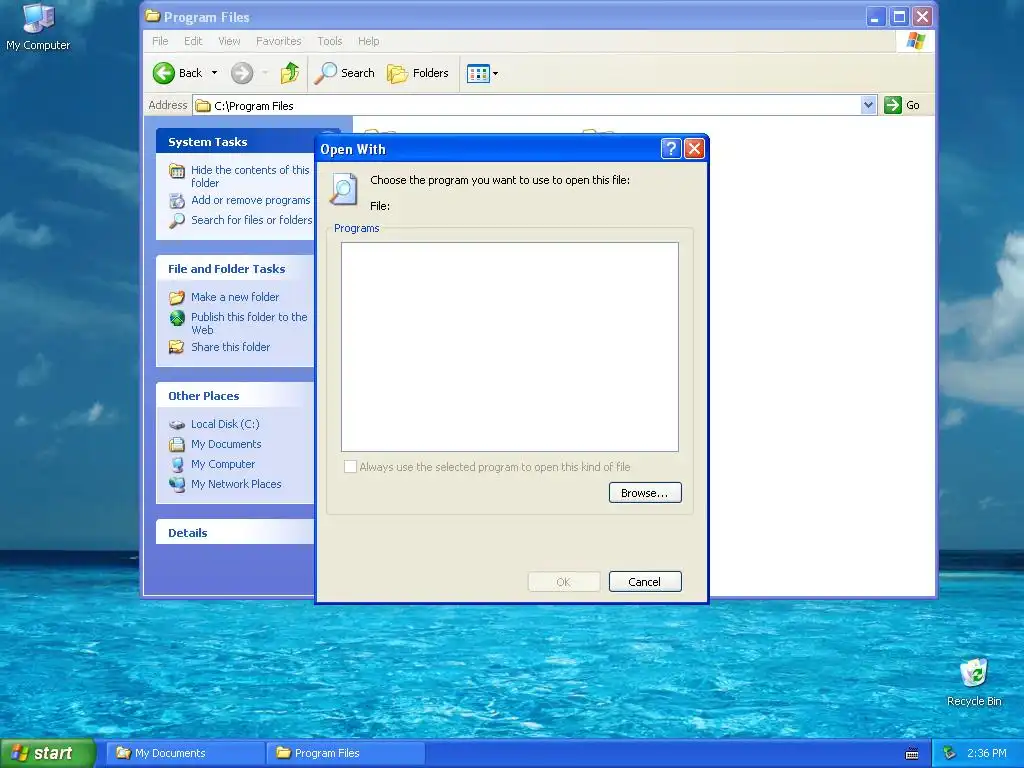Image resolution: width=1024 pixels, height=768 pixels.
Task: Open Add or remove programs link
Action: [x=251, y=200]
